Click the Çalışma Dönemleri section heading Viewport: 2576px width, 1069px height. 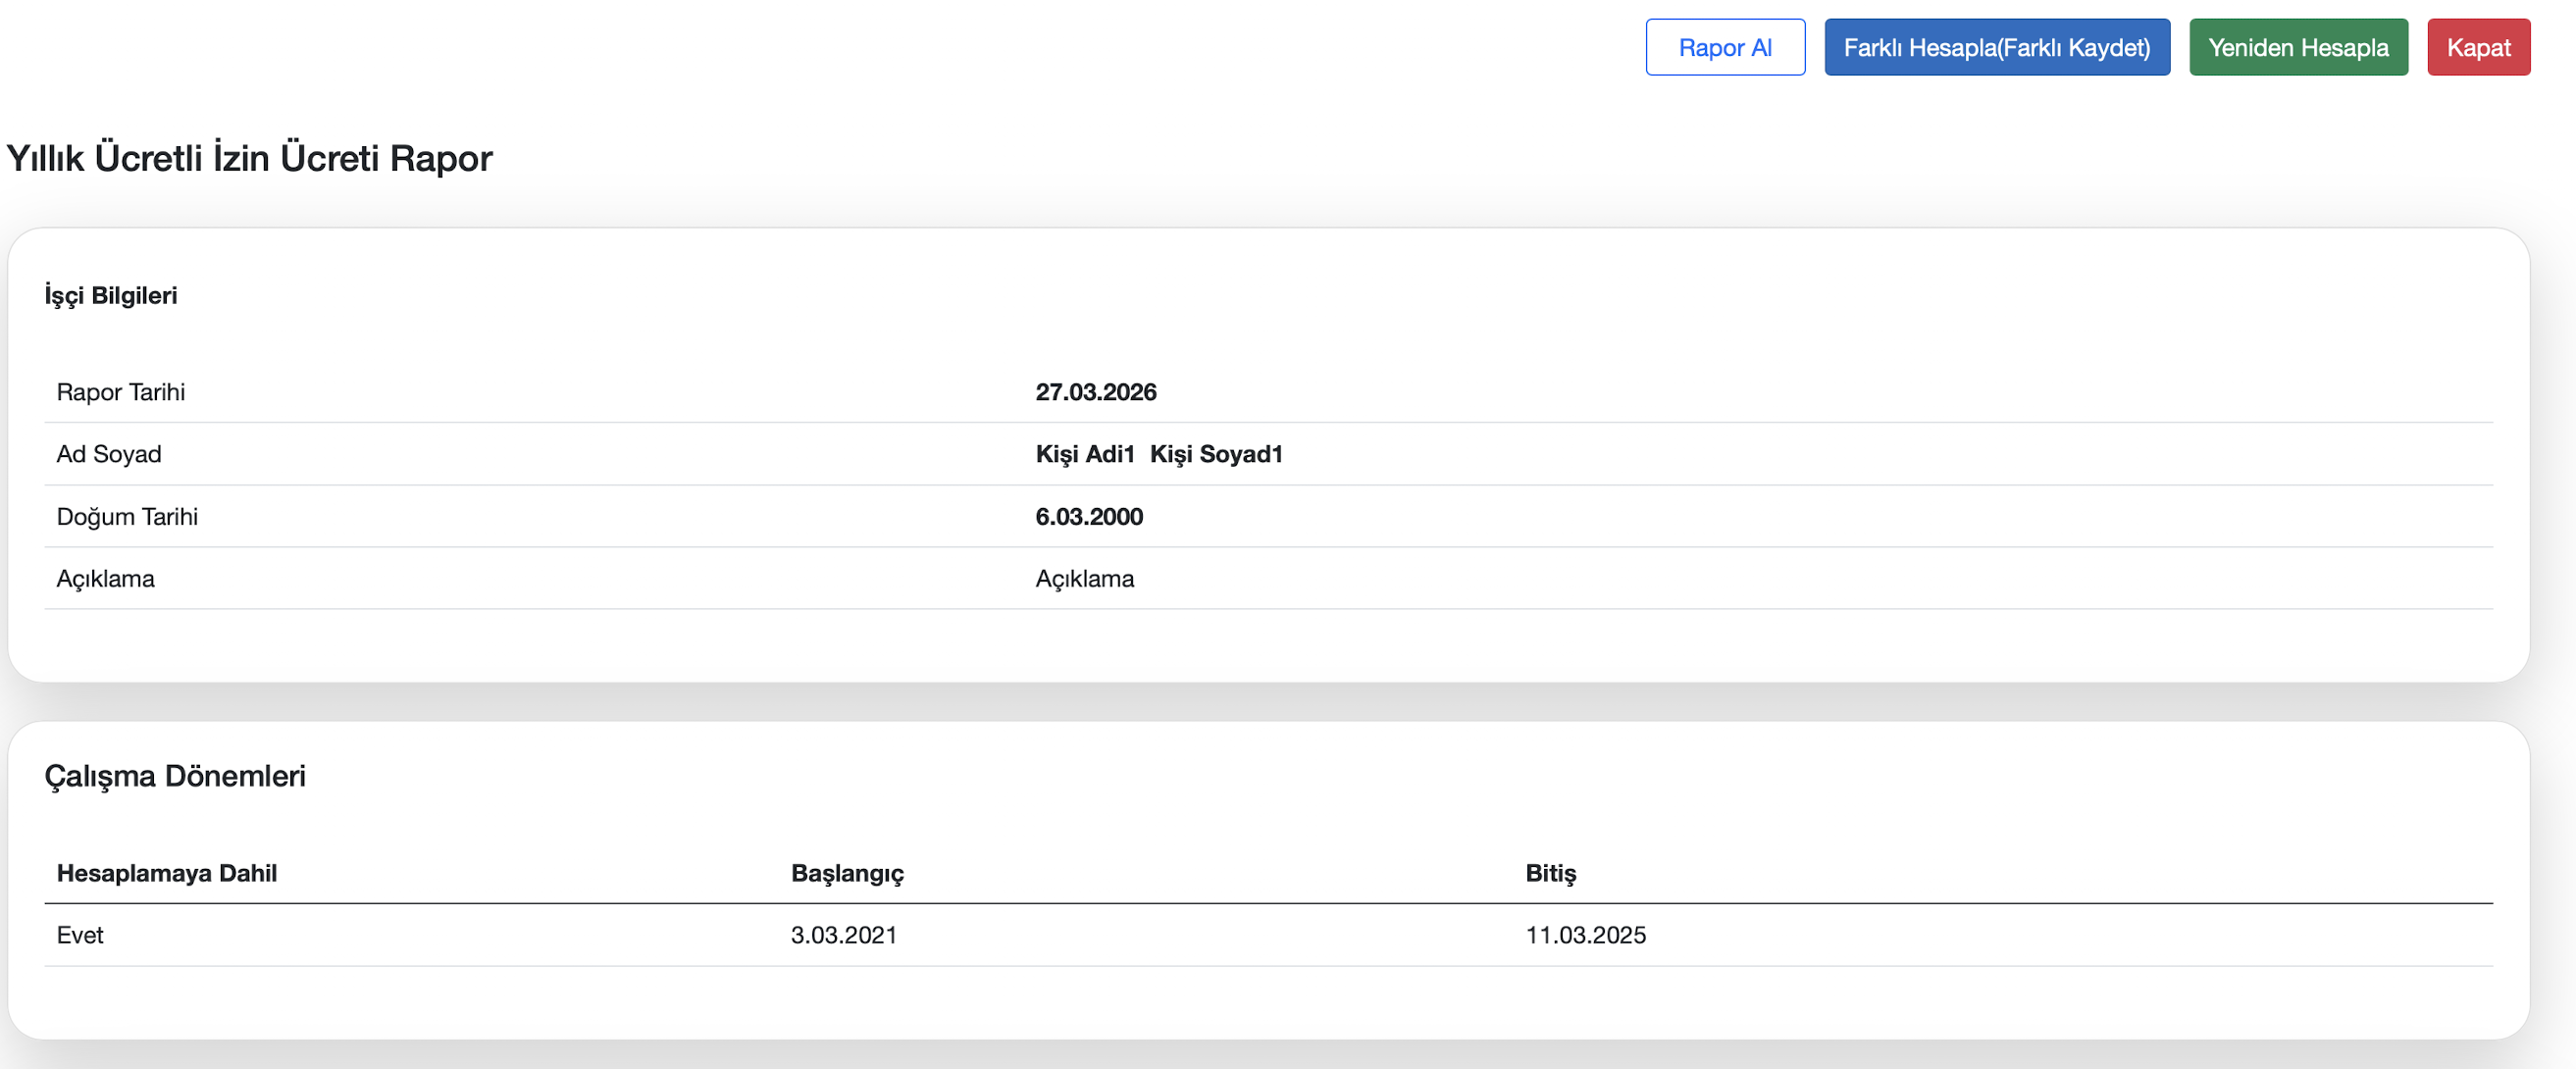pos(175,776)
